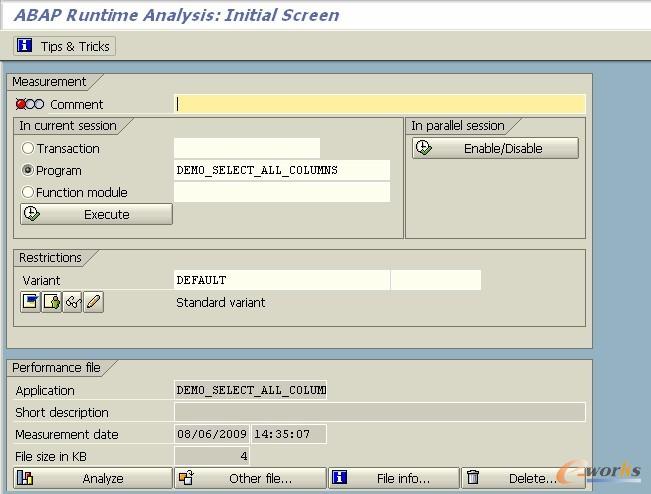Select the Function module radio button
Screen dimensions: 651x494
tap(28, 192)
